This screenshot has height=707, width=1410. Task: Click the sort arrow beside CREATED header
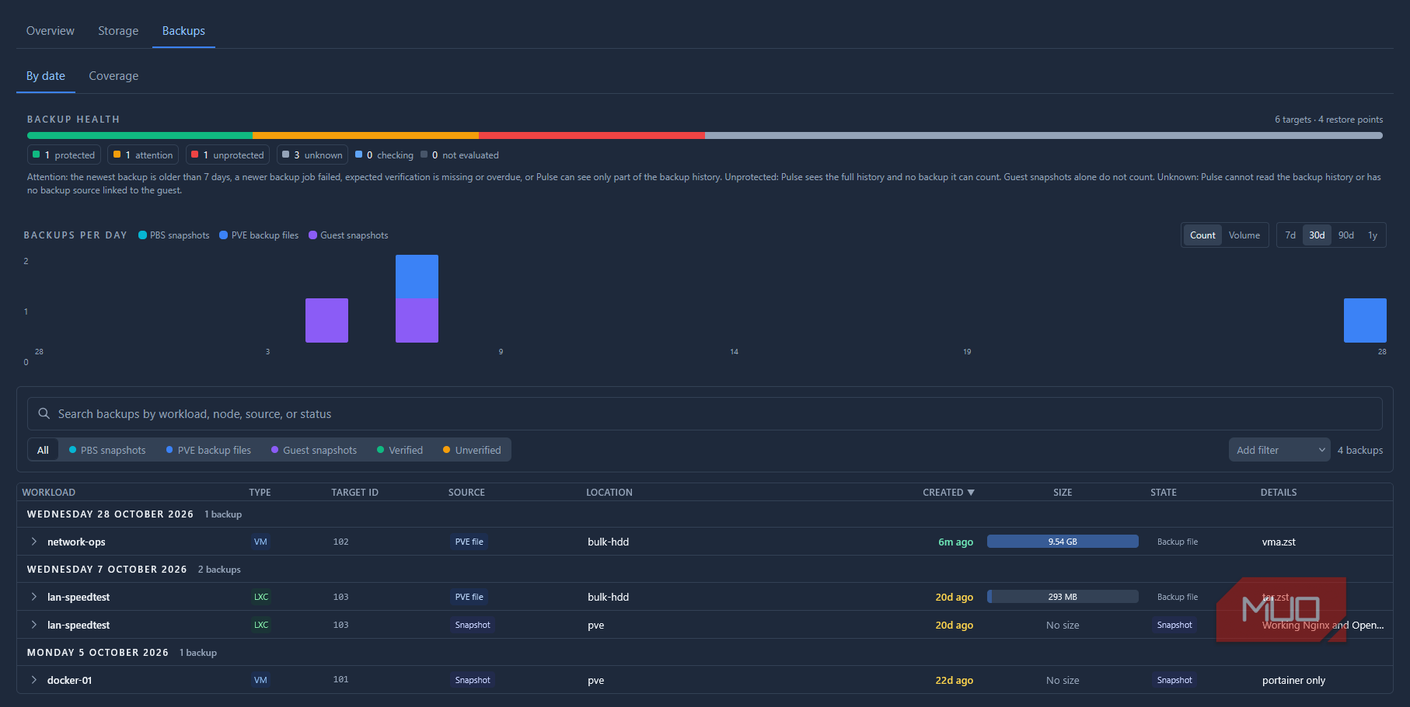[x=970, y=492]
